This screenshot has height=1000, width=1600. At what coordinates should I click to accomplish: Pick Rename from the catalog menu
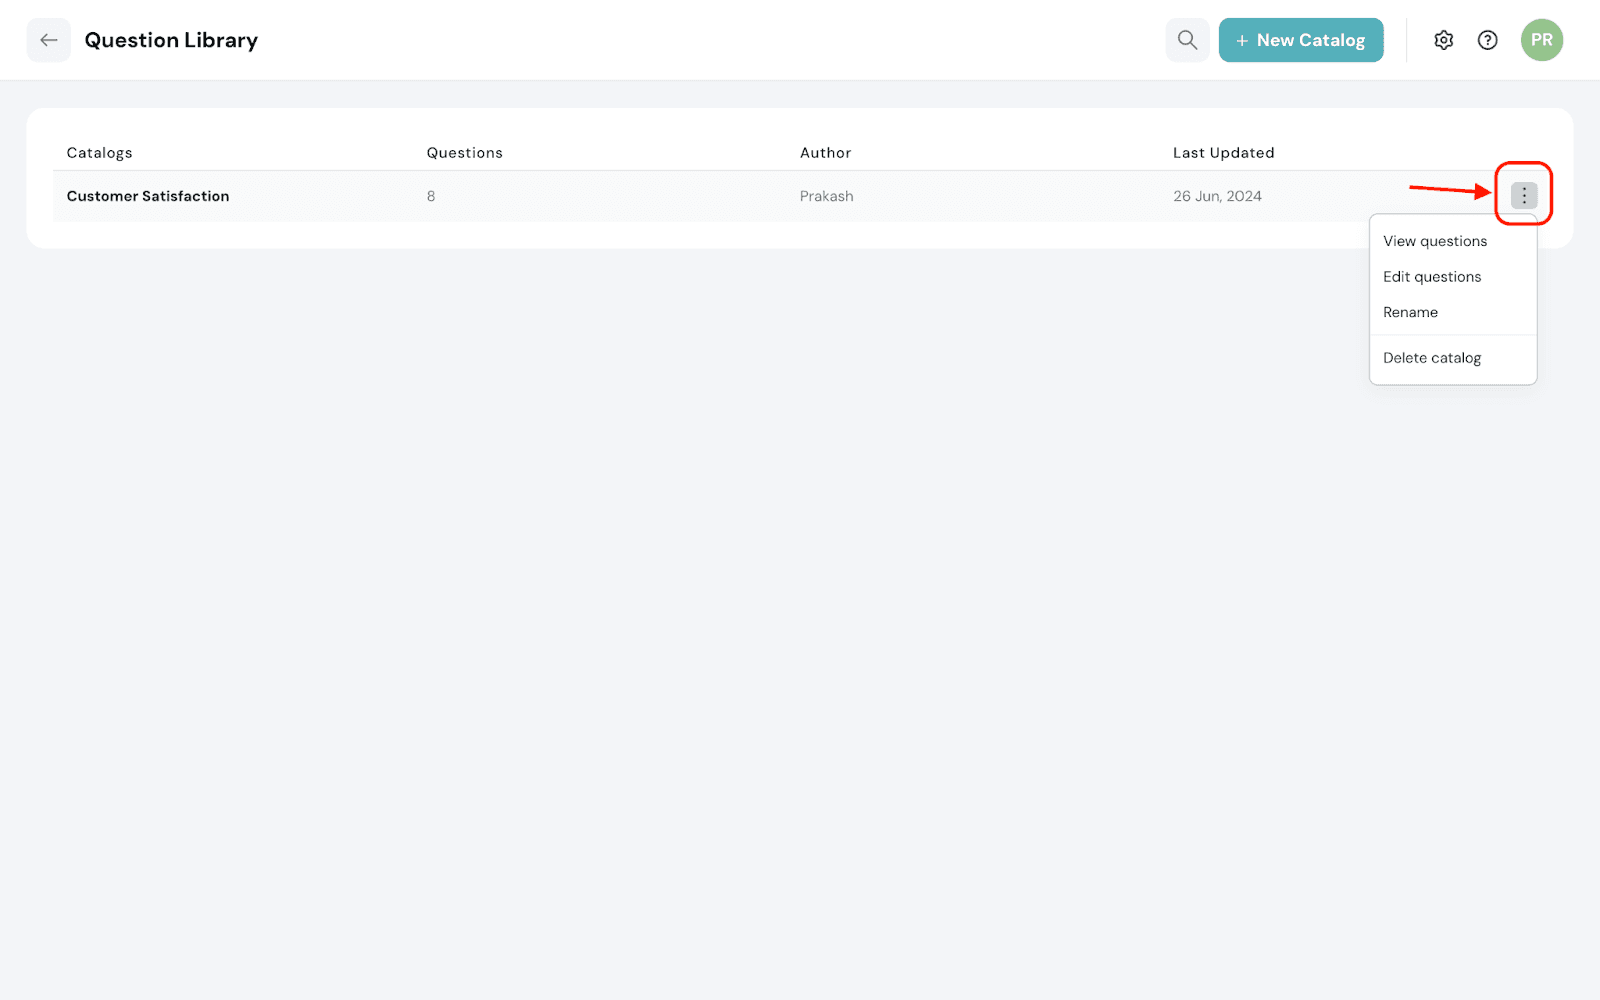[x=1410, y=312]
